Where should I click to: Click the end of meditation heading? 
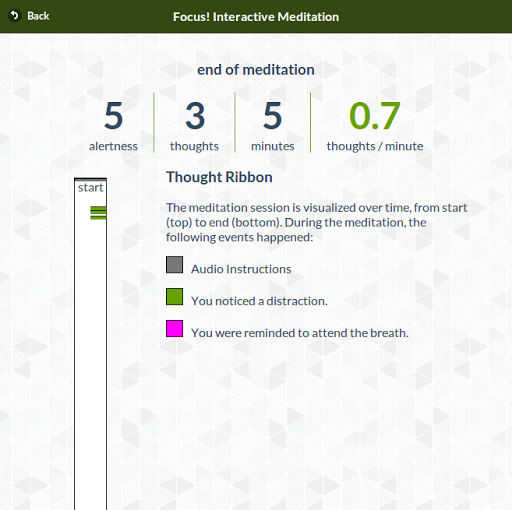[256, 70]
